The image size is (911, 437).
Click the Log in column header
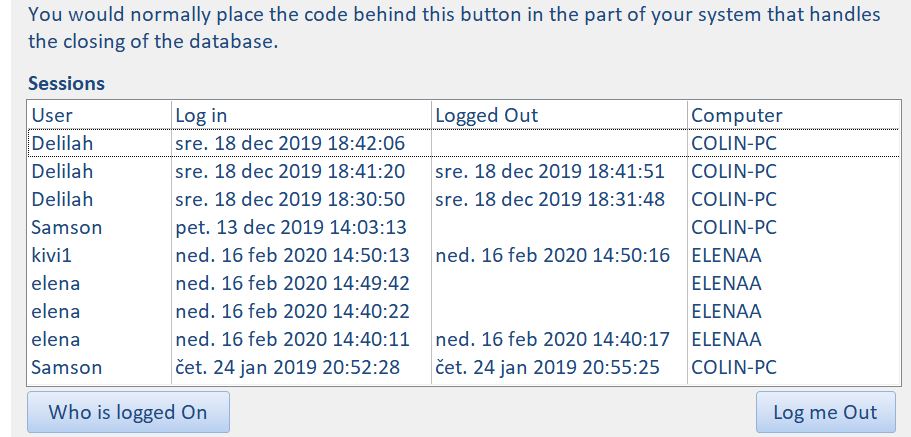click(x=201, y=115)
